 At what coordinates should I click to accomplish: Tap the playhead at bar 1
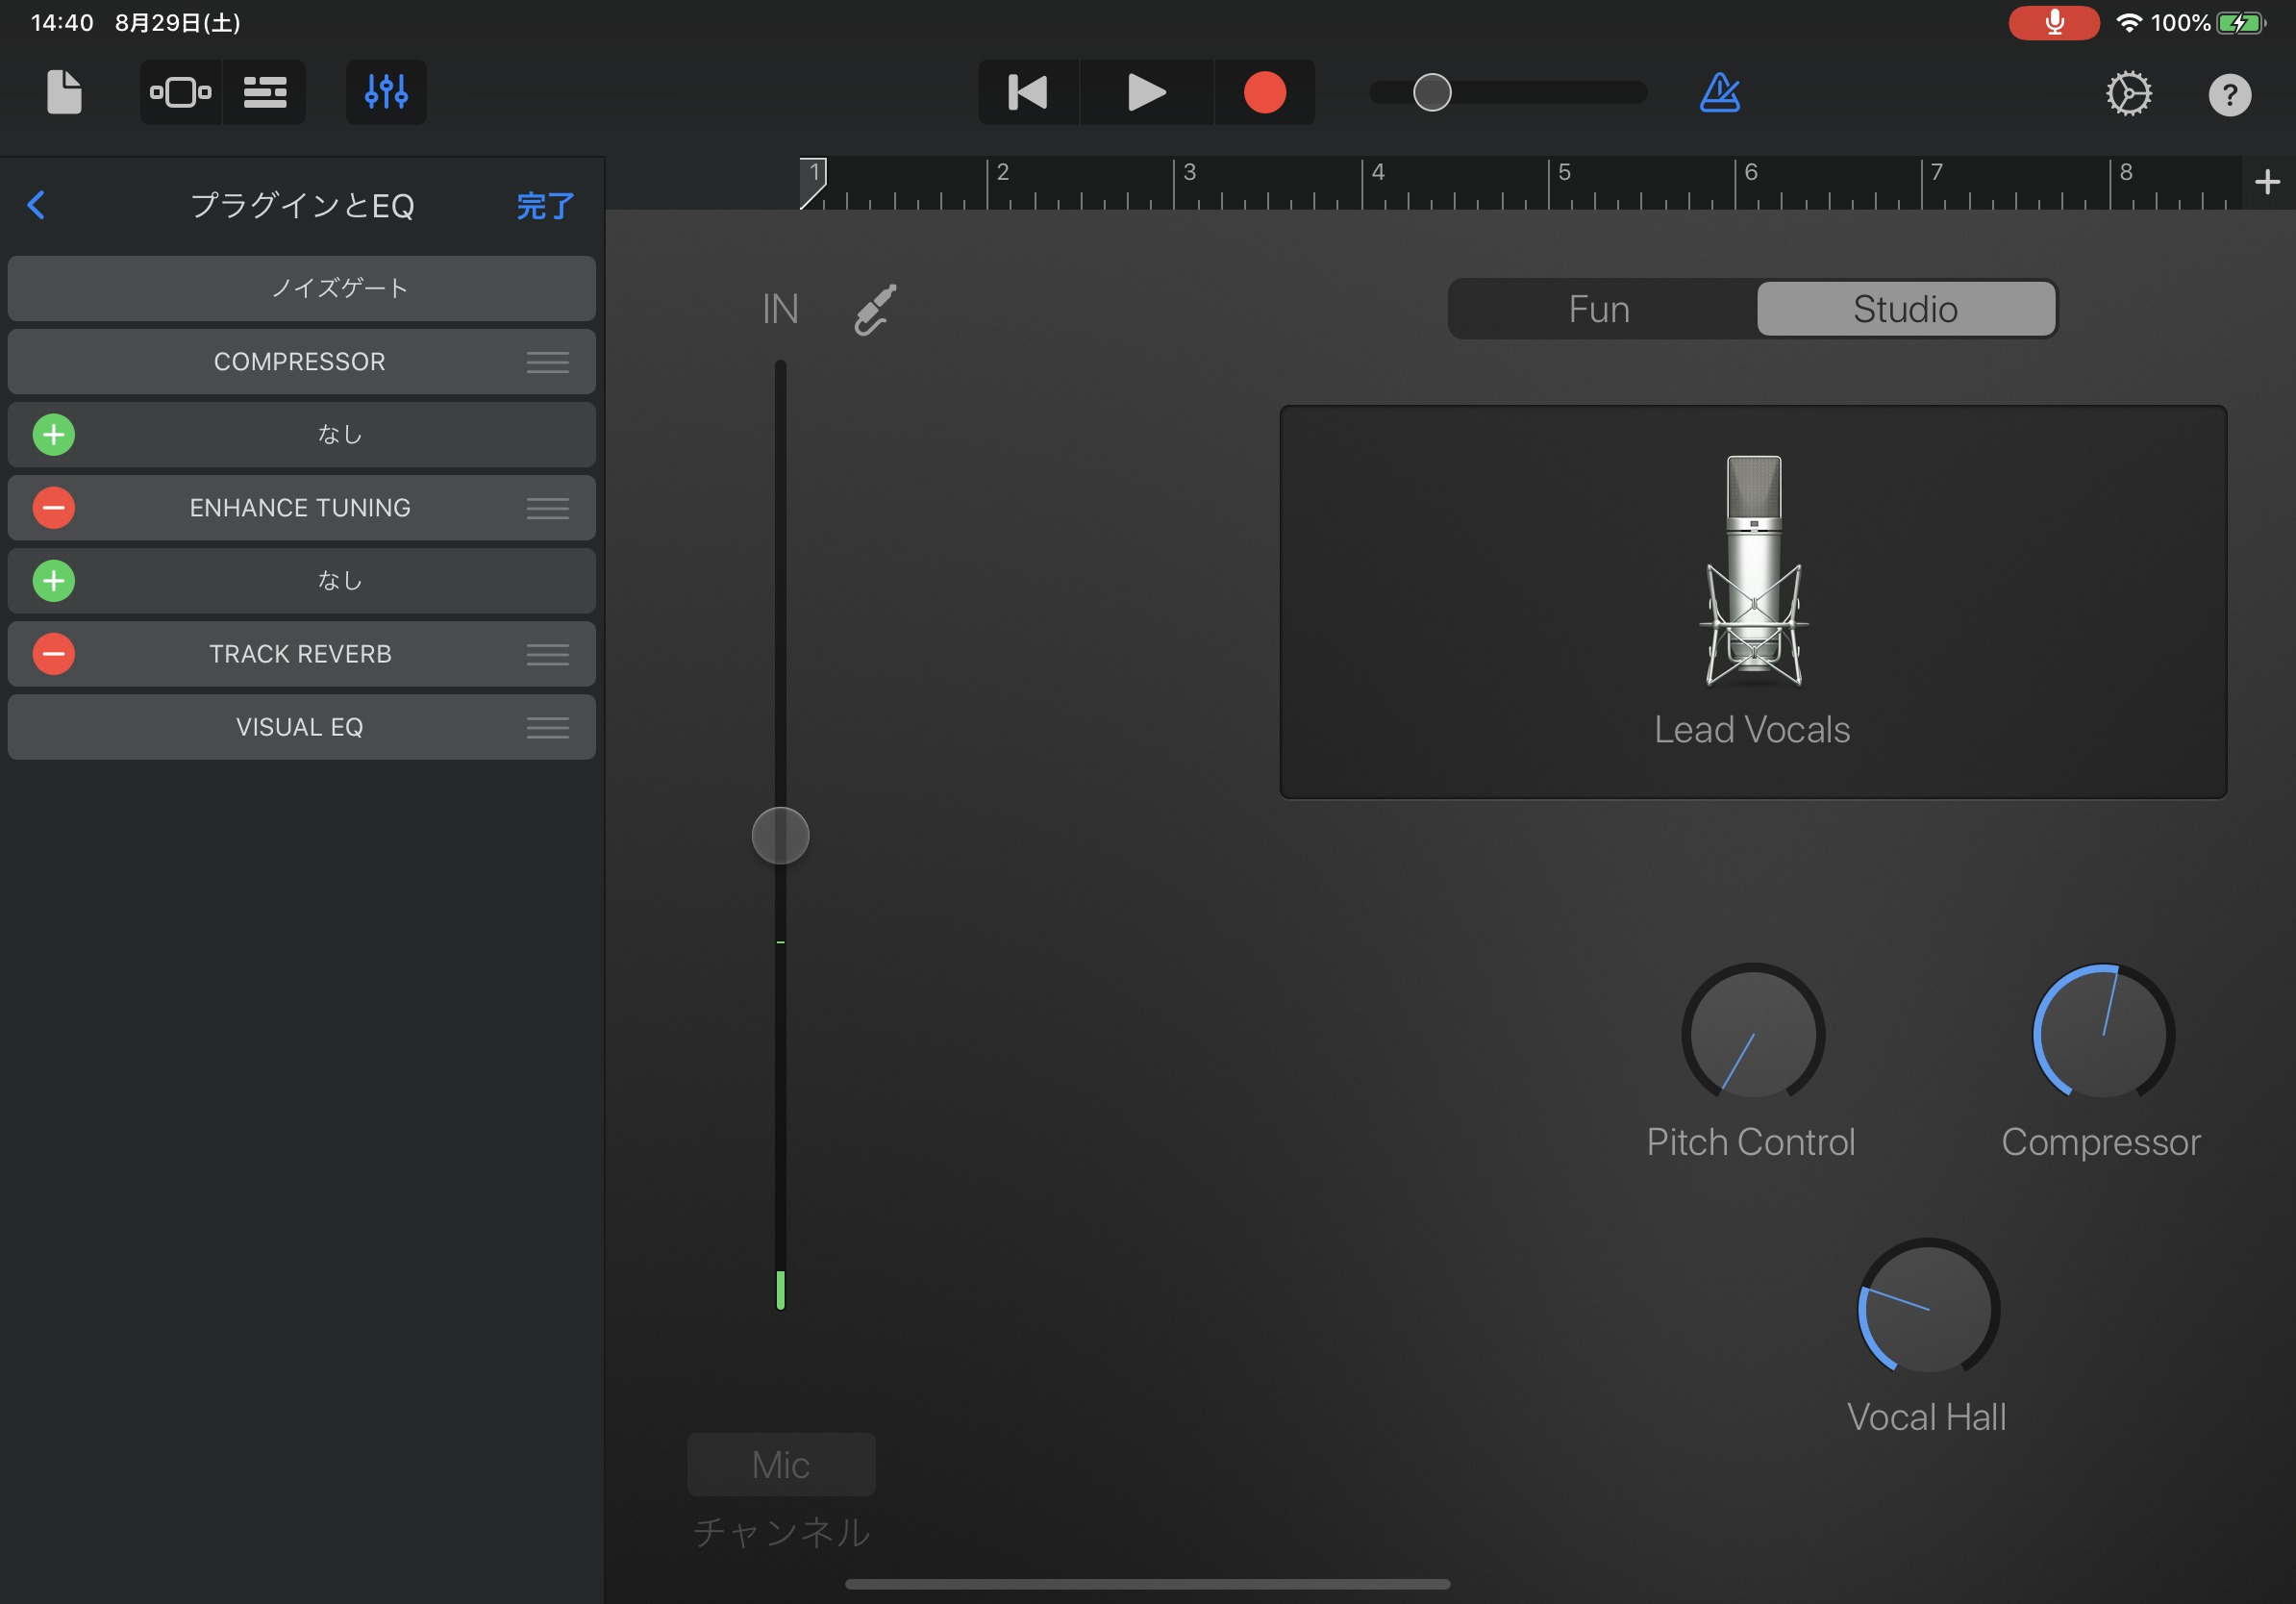coord(813,182)
